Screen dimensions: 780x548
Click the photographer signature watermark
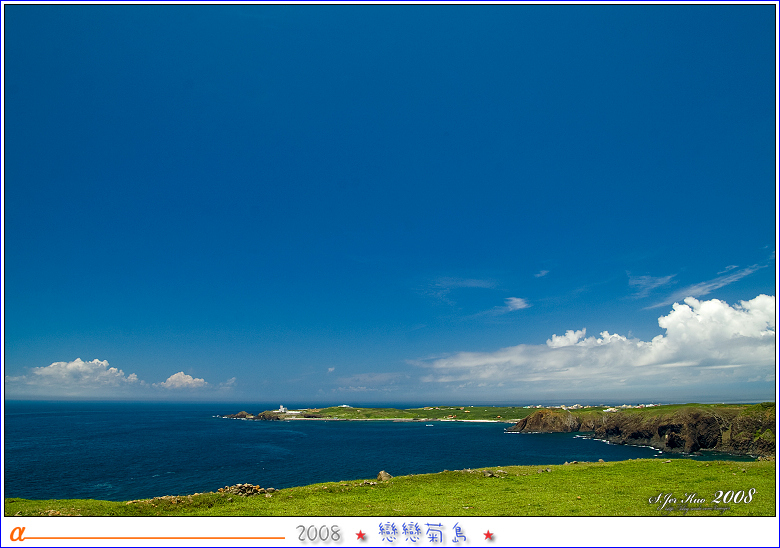click(x=680, y=499)
